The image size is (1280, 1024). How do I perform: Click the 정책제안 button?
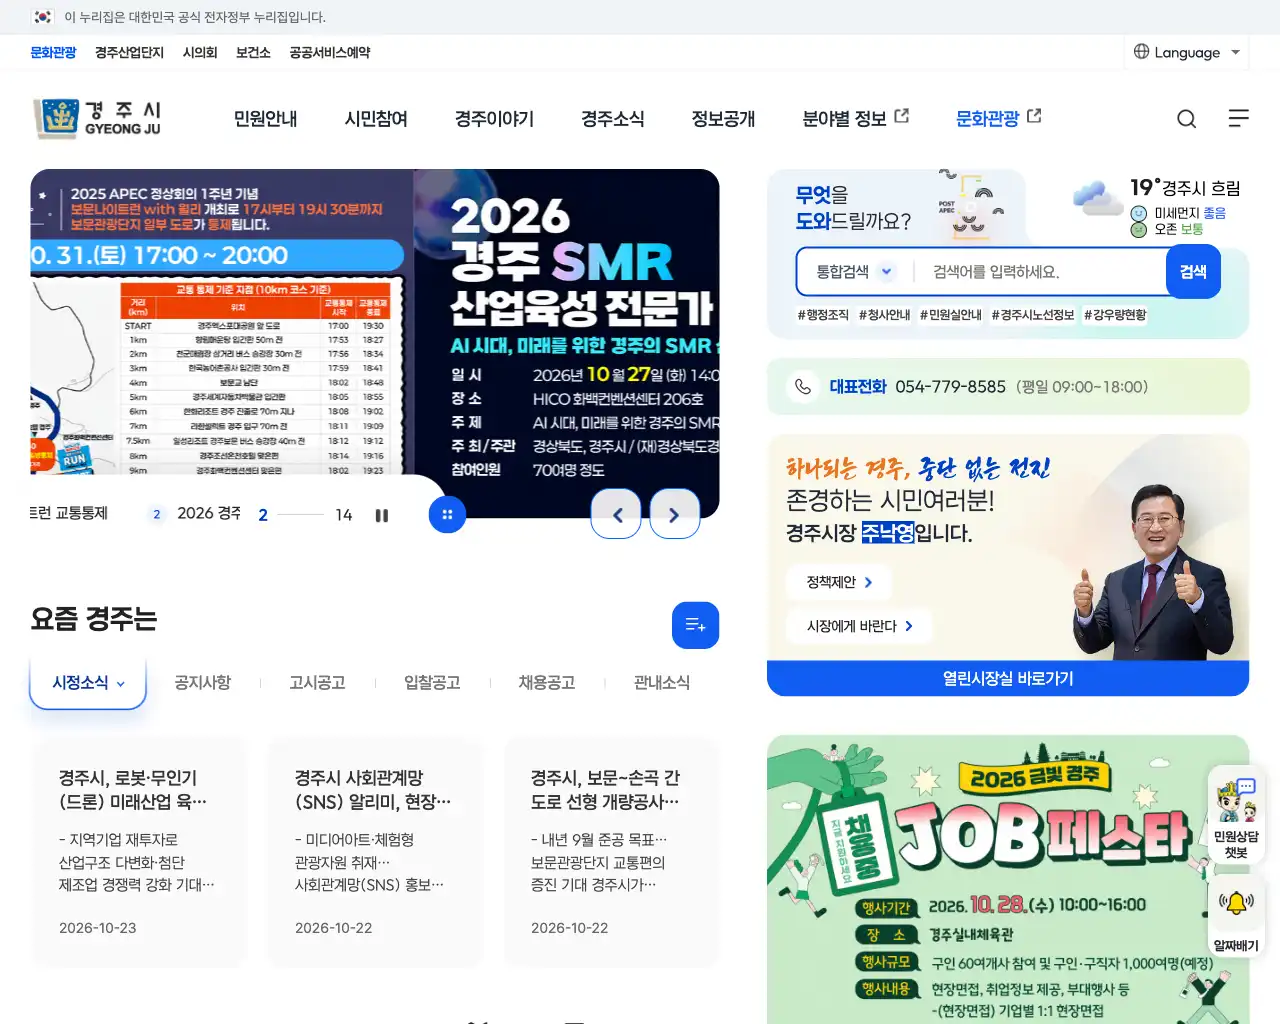[x=839, y=582]
